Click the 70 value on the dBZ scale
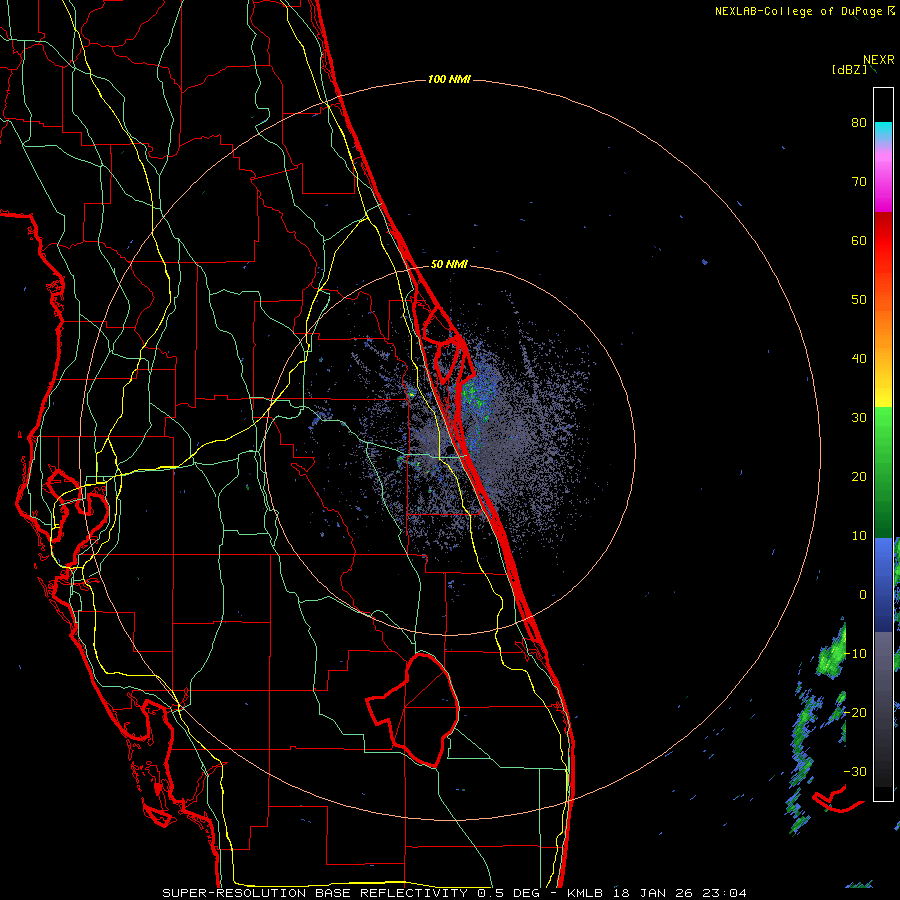 tap(859, 181)
